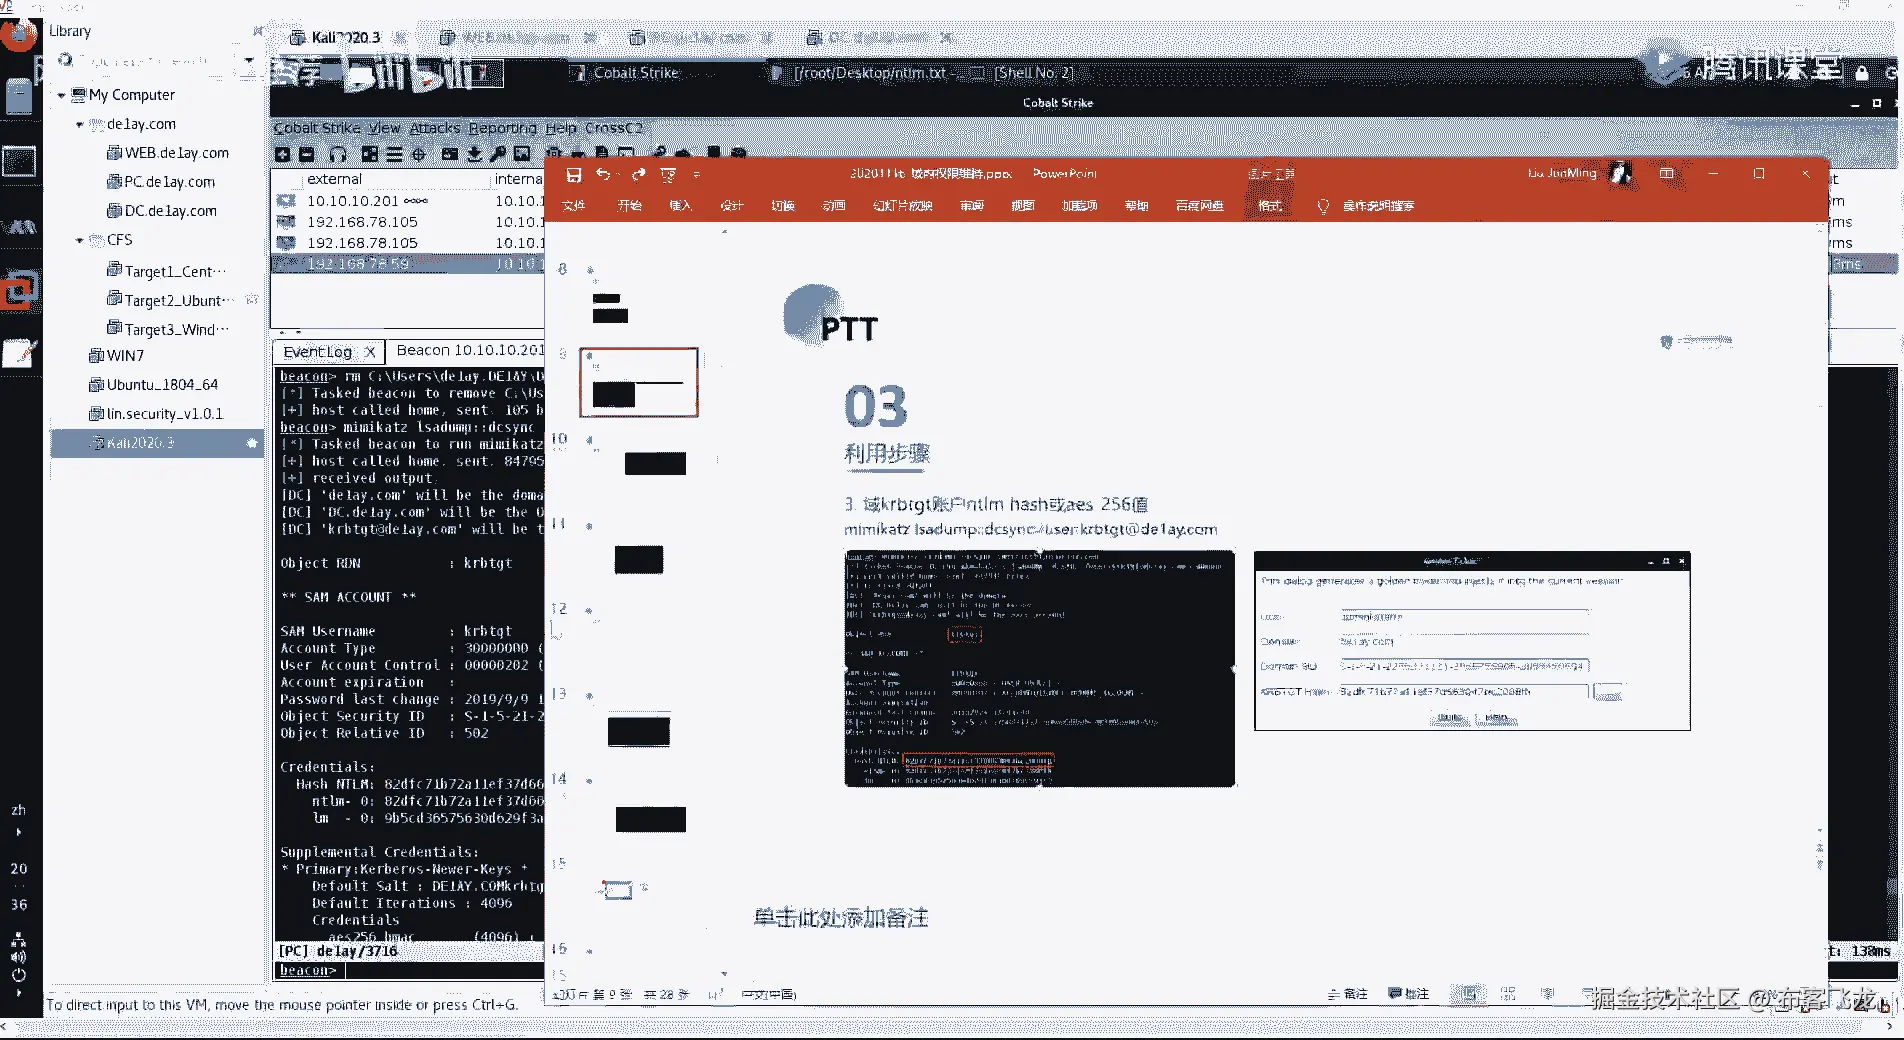1904x1040 pixels.
Task: Select the highlighted slide 9 thumbnail
Action: (x=639, y=382)
